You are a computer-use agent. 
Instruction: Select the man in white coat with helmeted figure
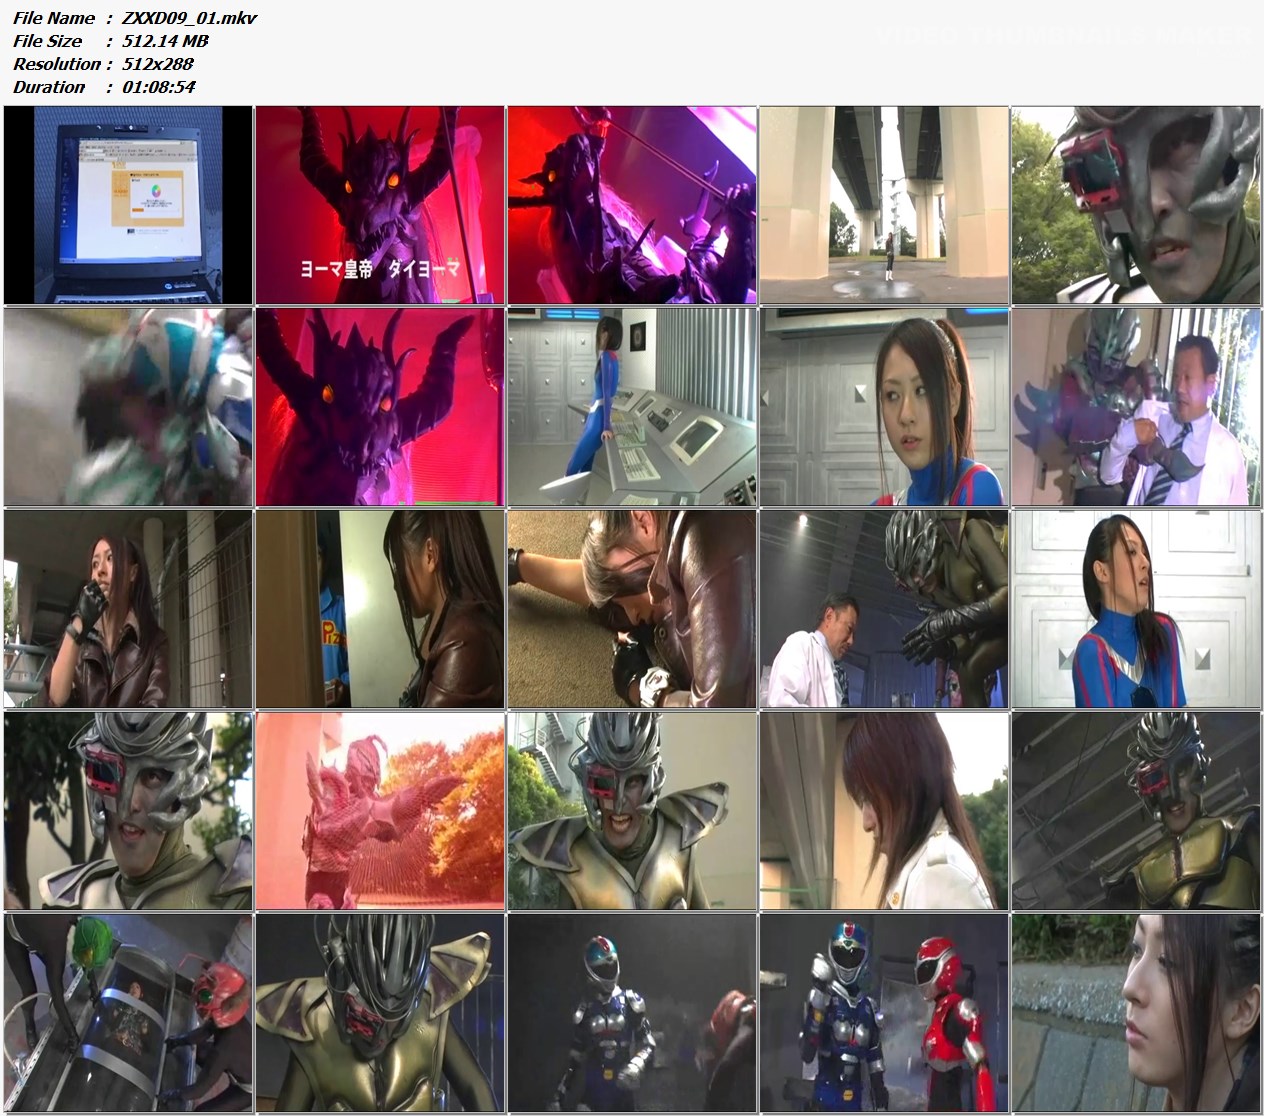(x=884, y=609)
